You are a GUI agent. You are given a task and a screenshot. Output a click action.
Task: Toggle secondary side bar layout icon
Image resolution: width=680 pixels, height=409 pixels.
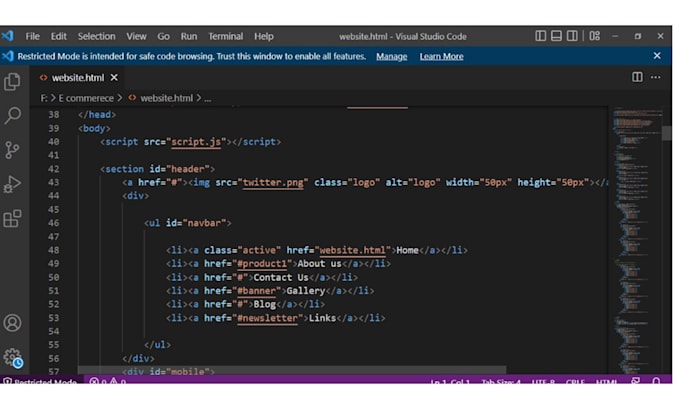[x=572, y=36]
